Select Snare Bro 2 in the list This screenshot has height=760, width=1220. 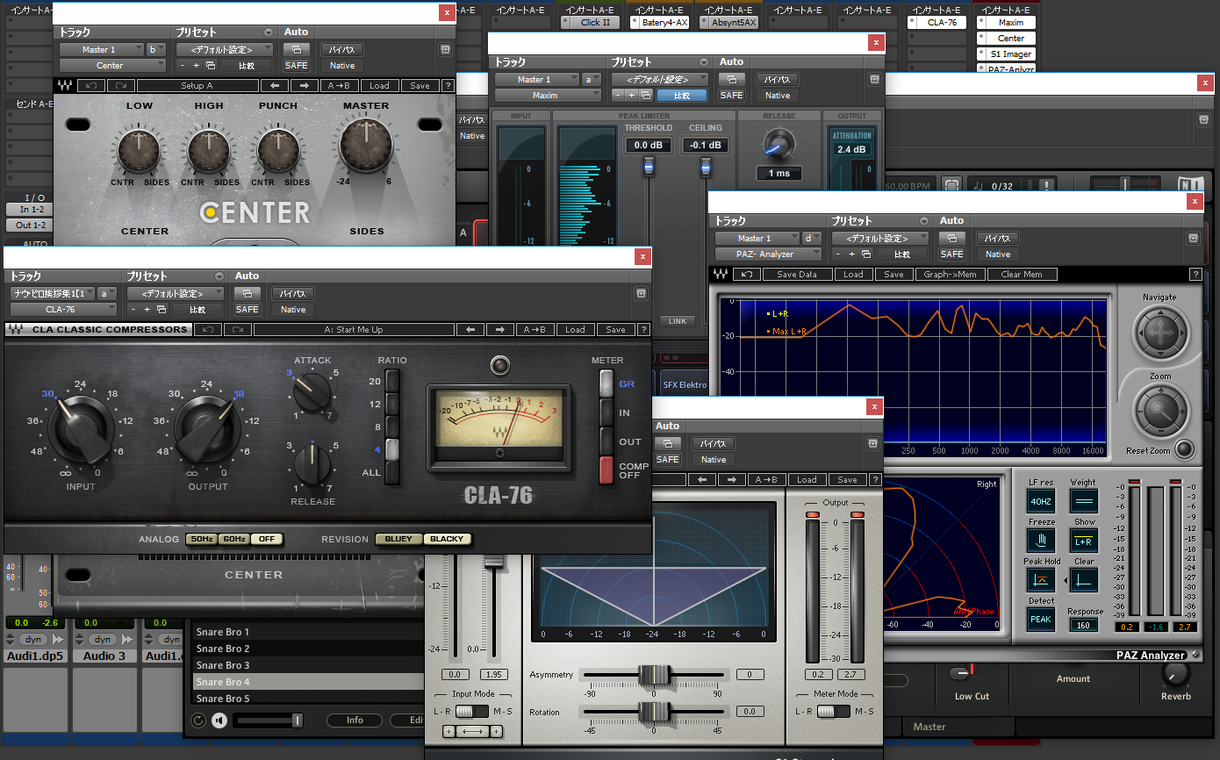tap(308, 648)
